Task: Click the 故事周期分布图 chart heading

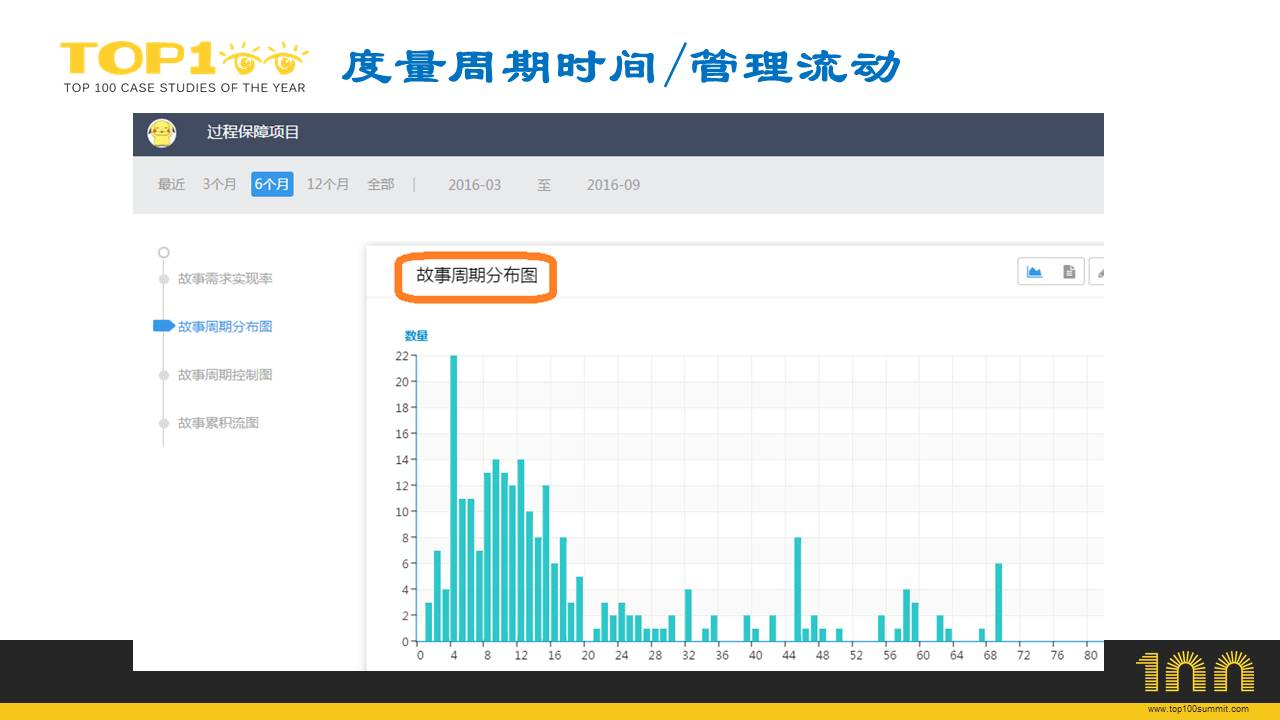Action: [477, 275]
